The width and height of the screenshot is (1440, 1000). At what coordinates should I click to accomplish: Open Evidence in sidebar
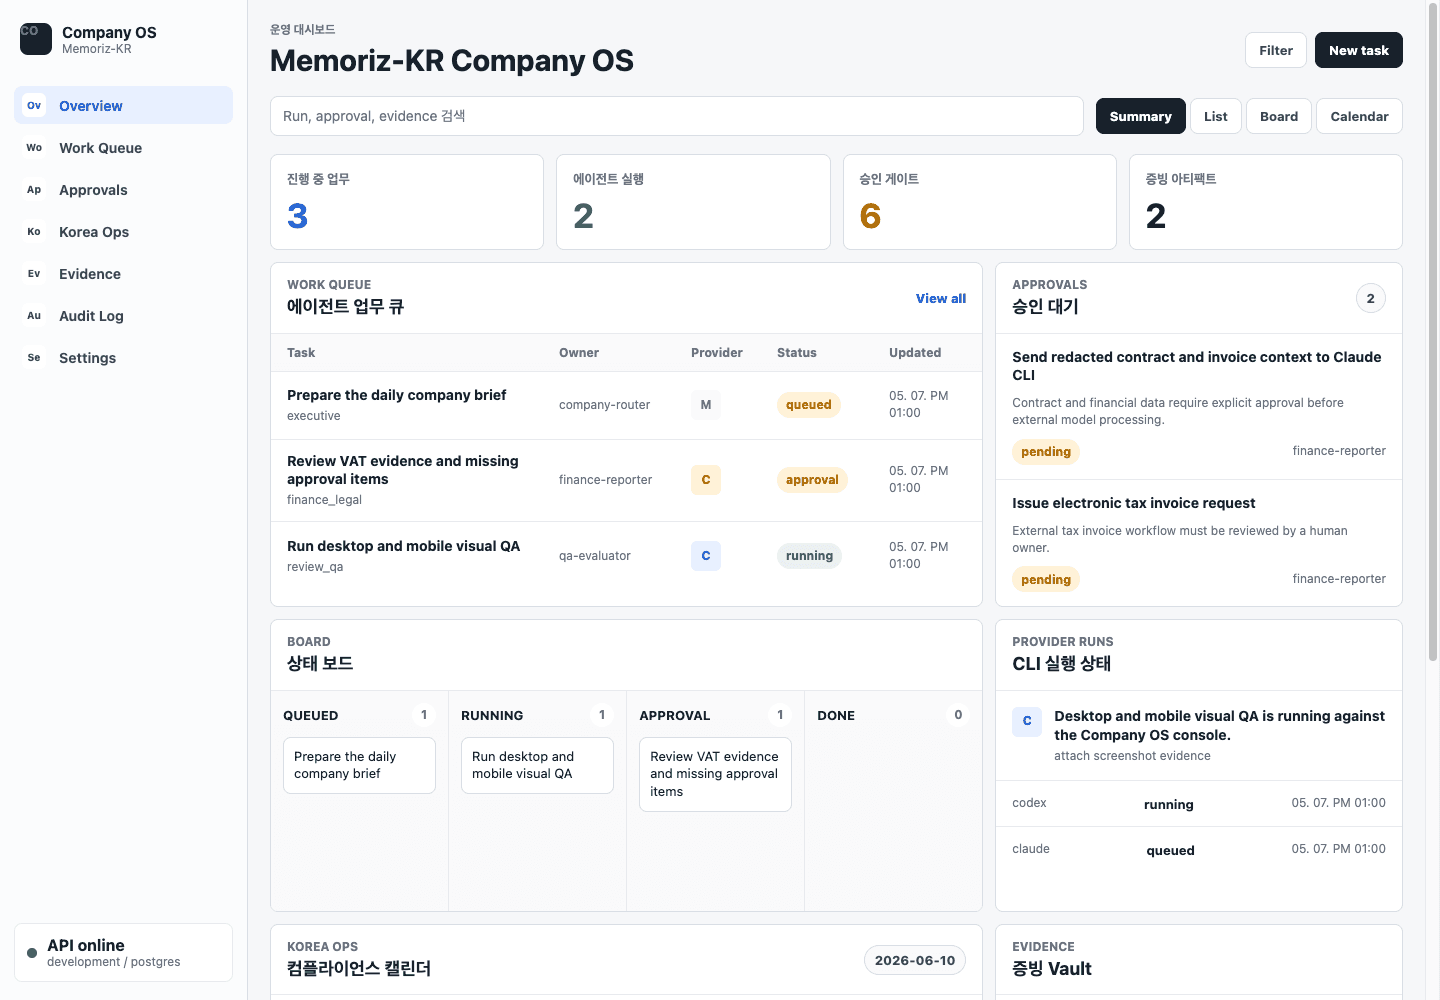pyautogui.click(x=123, y=273)
